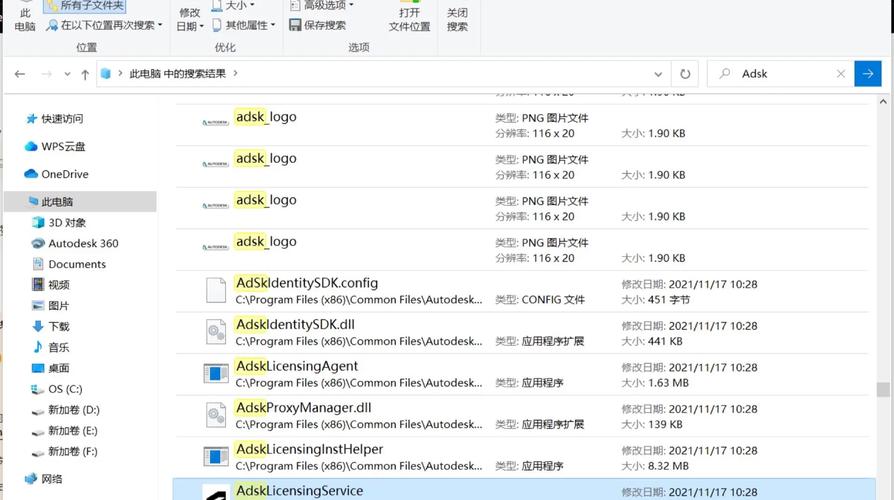894x500 pixels.
Task: Click the 网络 icon in sidebar
Action: click(x=31, y=479)
